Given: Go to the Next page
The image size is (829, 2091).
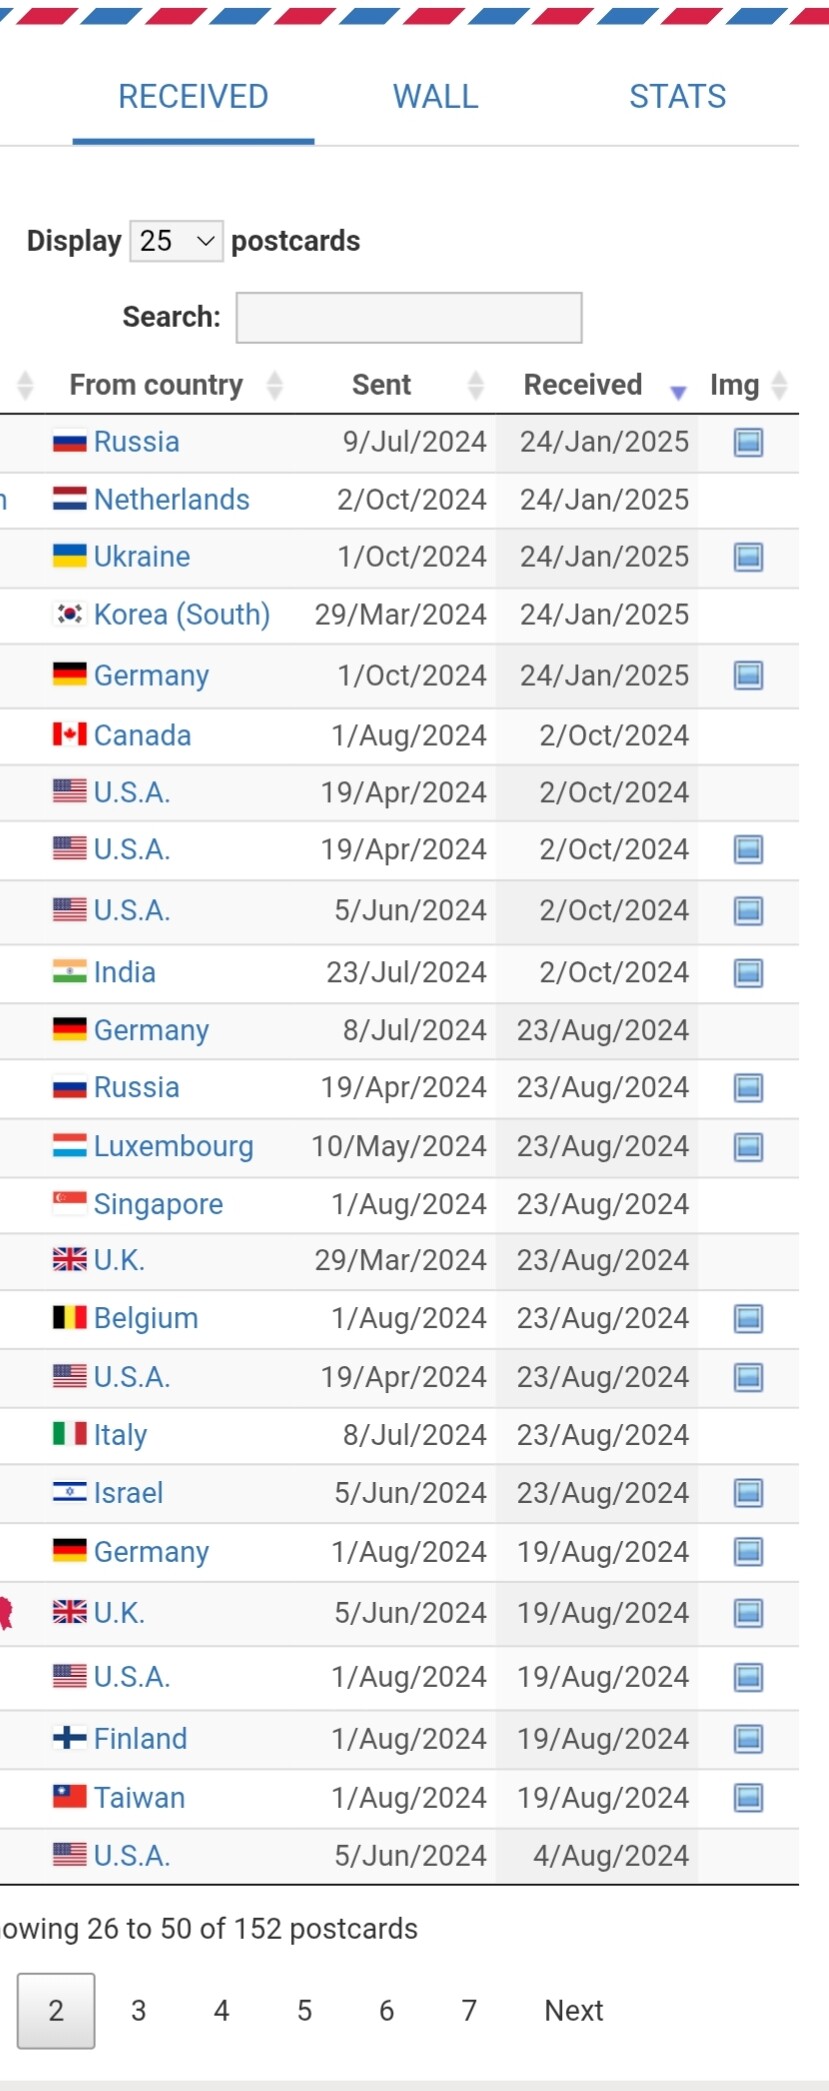Looking at the screenshot, I should point(573,2010).
